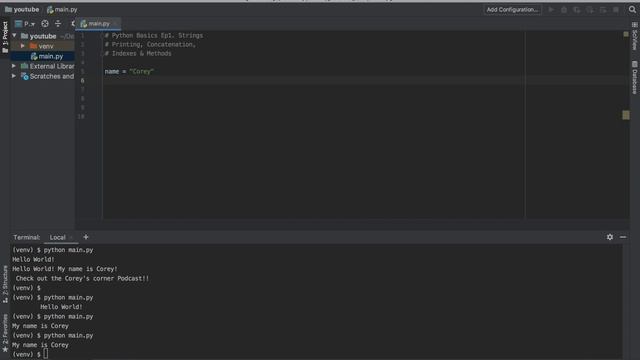640x360 pixels.
Task: Click the '# Python Basics Ep1. Strings' comment
Action: pyautogui.click(x=153, y=36)
